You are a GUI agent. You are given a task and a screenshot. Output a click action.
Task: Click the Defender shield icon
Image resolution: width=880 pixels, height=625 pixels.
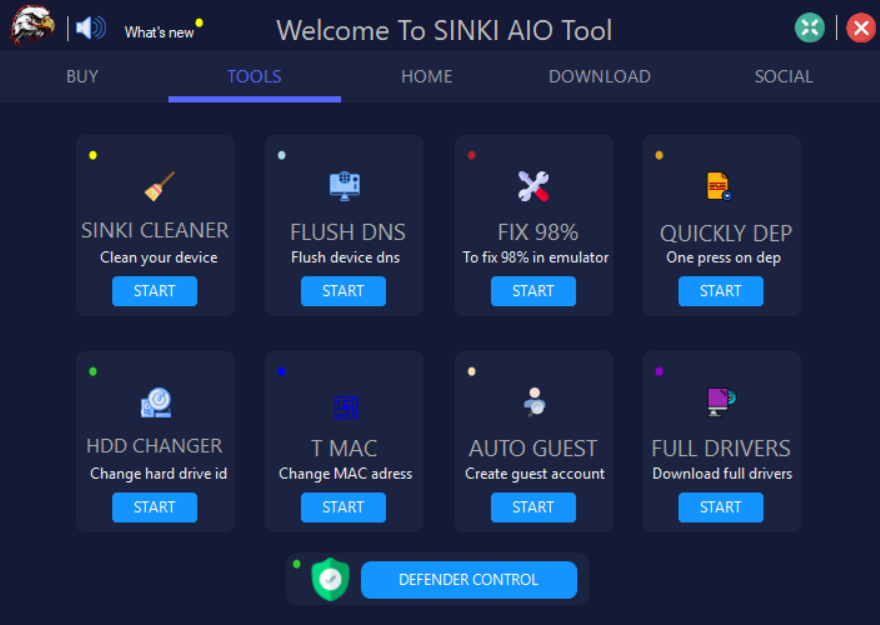(x=331, y=579)
